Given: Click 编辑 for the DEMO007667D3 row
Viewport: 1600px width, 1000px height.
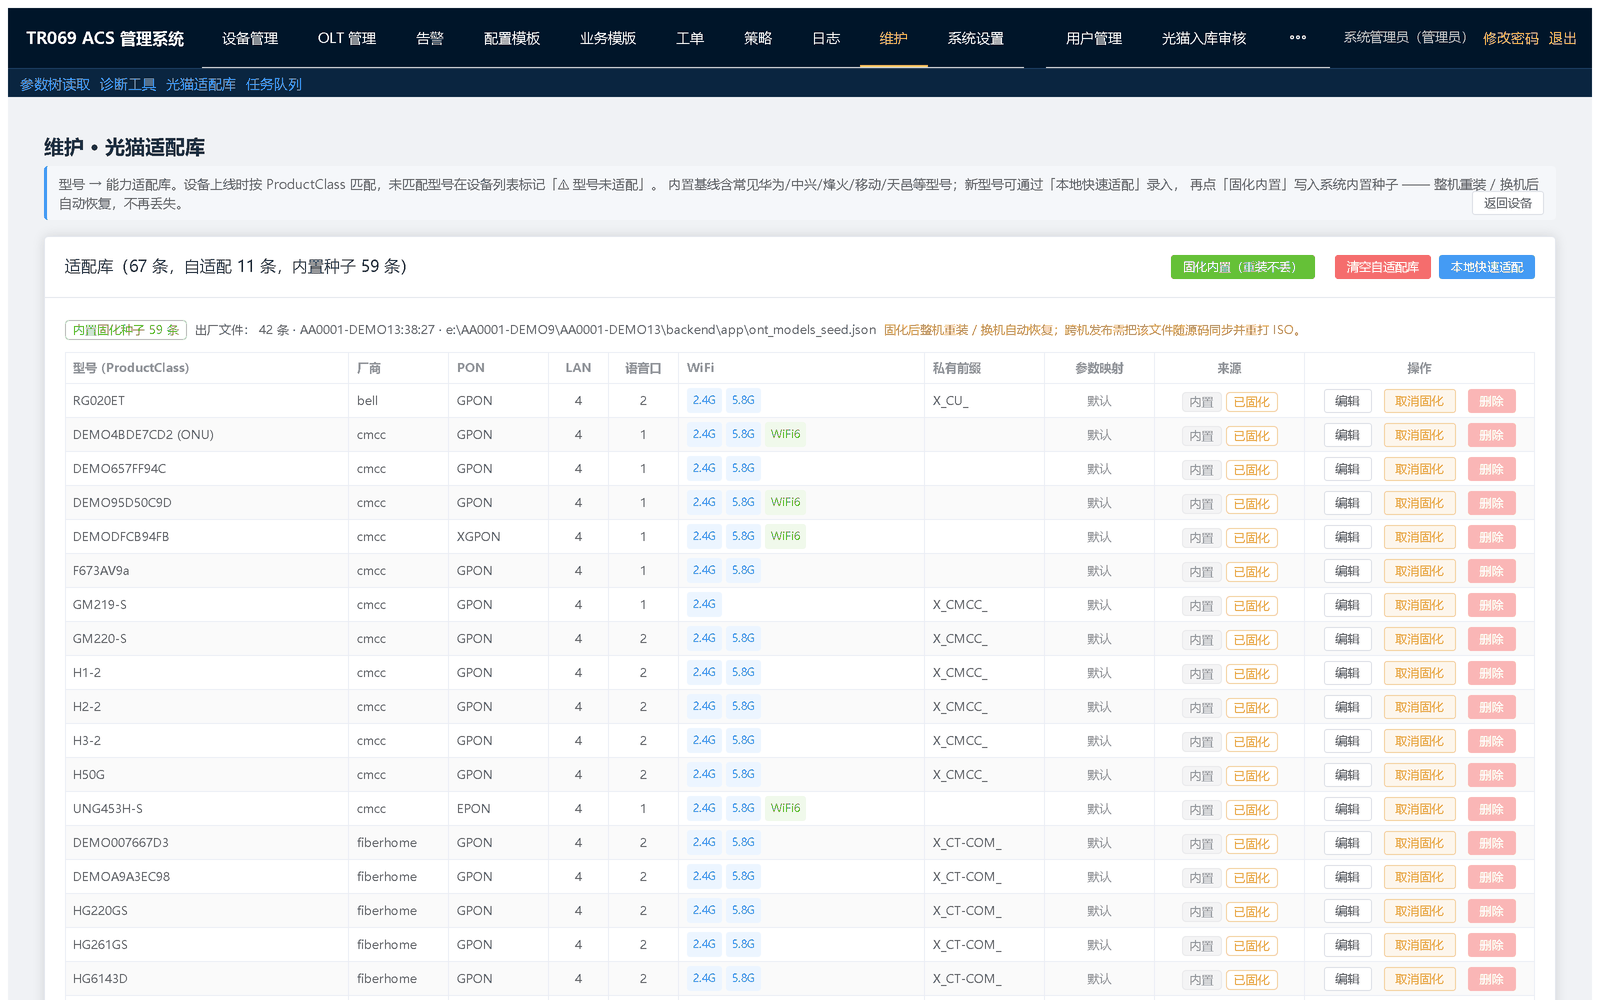Looking at the screenshot, I should coord(1348,843).
